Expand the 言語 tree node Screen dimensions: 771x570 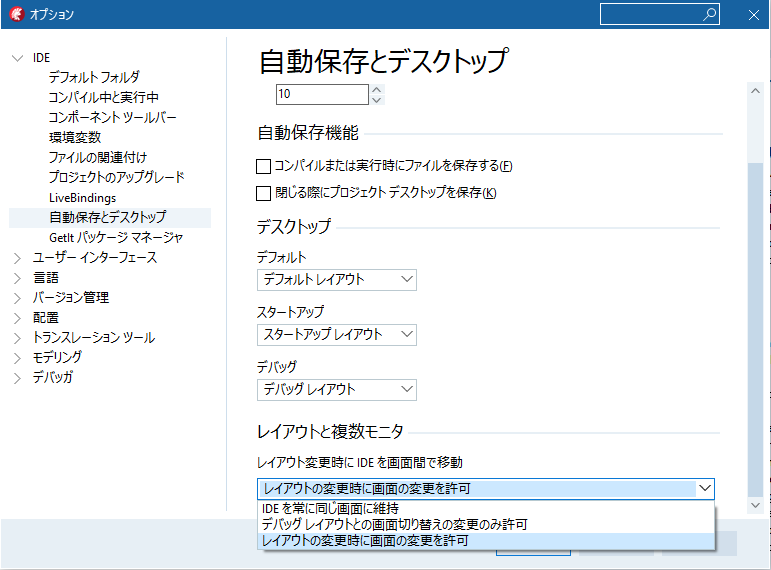(x=17, y=278)
